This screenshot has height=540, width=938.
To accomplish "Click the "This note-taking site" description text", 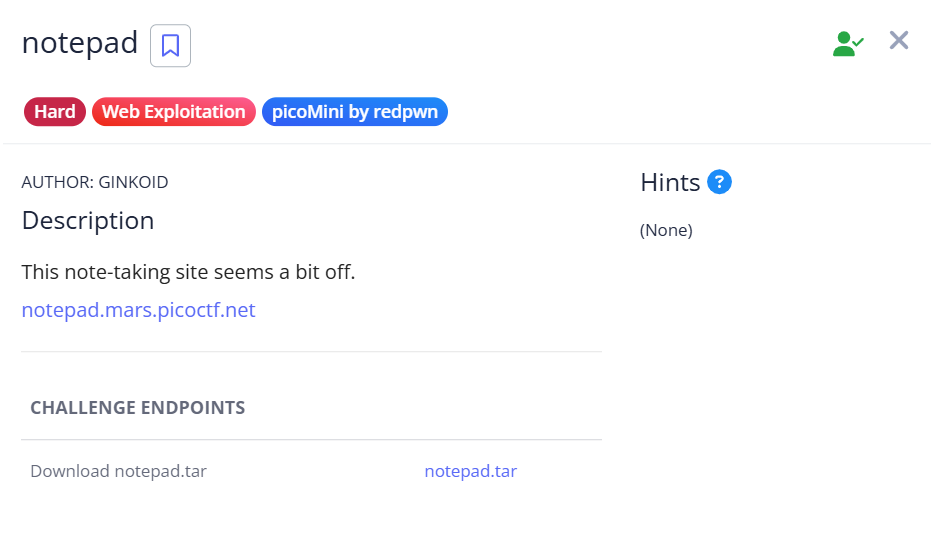I will [x=188, y=272].
